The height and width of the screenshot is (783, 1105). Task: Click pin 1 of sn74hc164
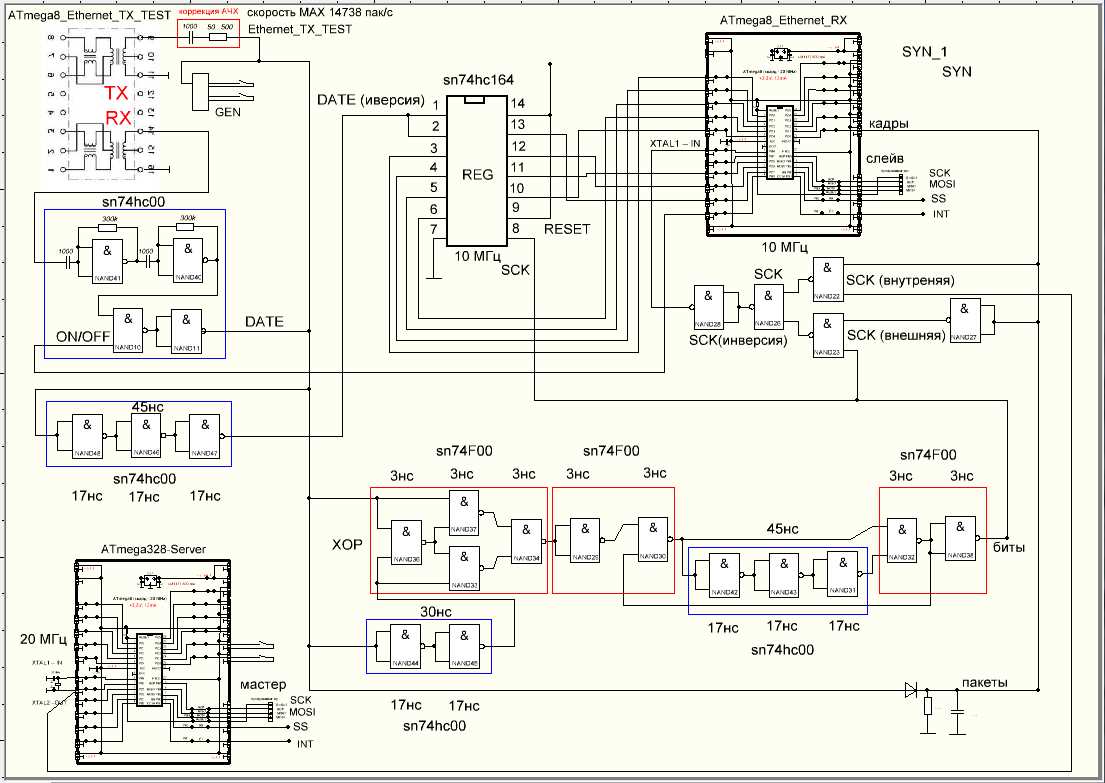point(436,106)
